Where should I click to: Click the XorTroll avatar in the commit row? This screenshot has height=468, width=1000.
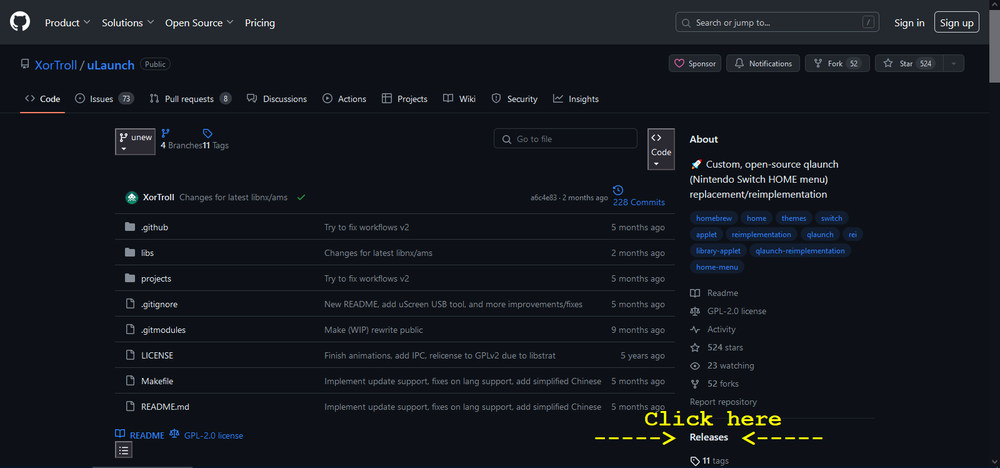[x=131, y=198]
